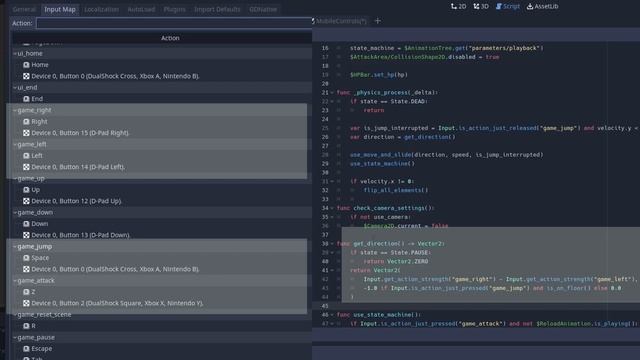Click the "$HPBar.set_hp(hp)" code line
The height and width of the screenshot is (360, 640).
point(378,75)
